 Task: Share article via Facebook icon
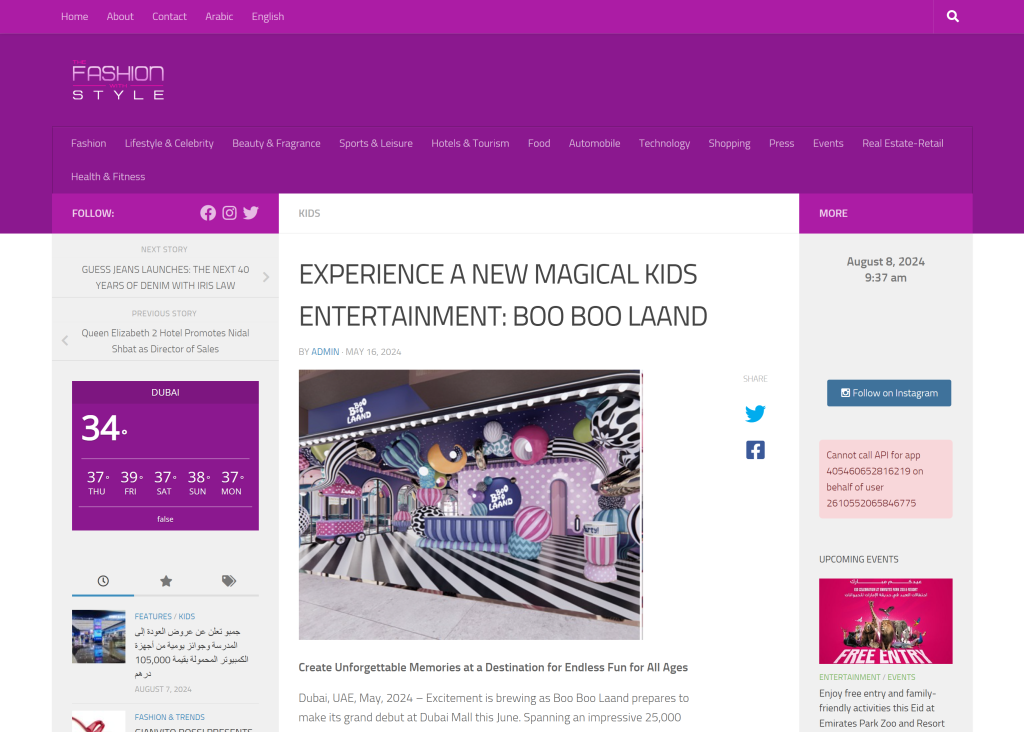pos(755,450)
